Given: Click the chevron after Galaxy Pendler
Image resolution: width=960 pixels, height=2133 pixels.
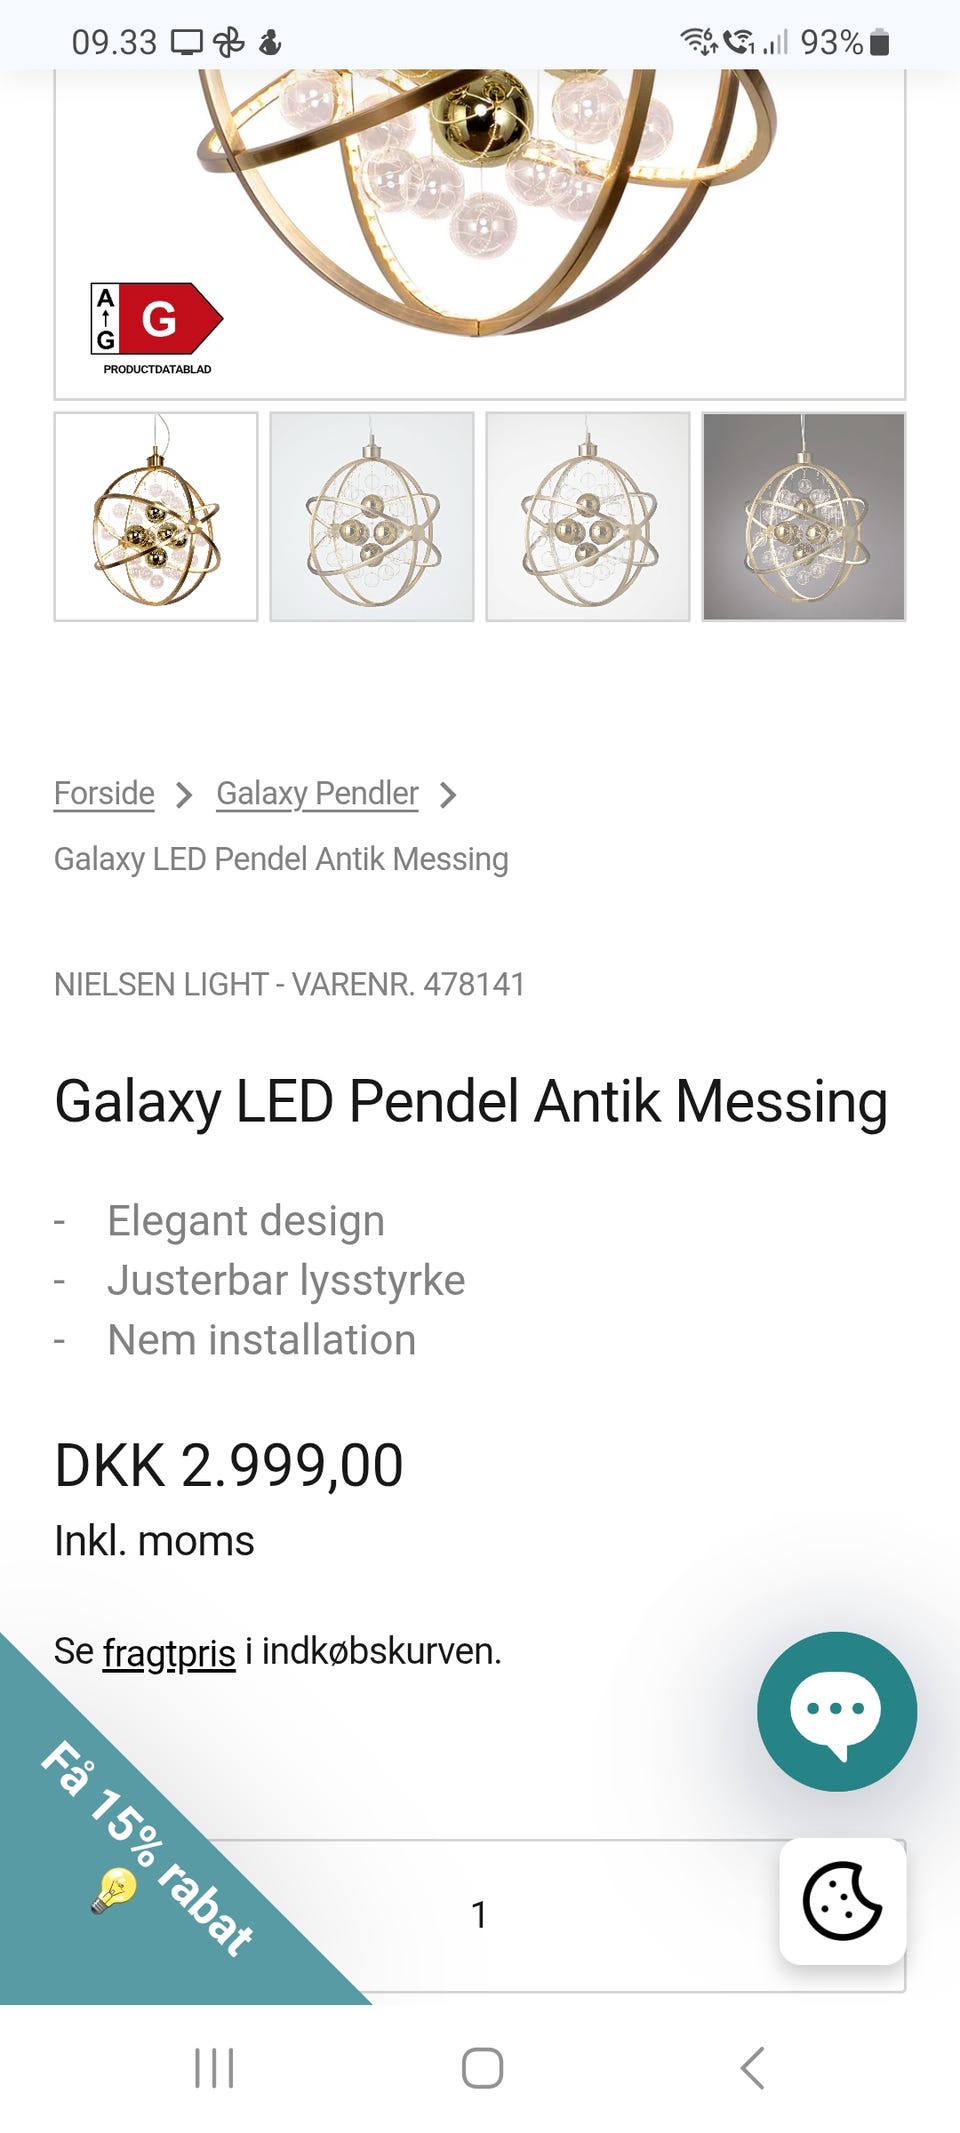Looking at the screenshot, I should (x=448, y=795).
